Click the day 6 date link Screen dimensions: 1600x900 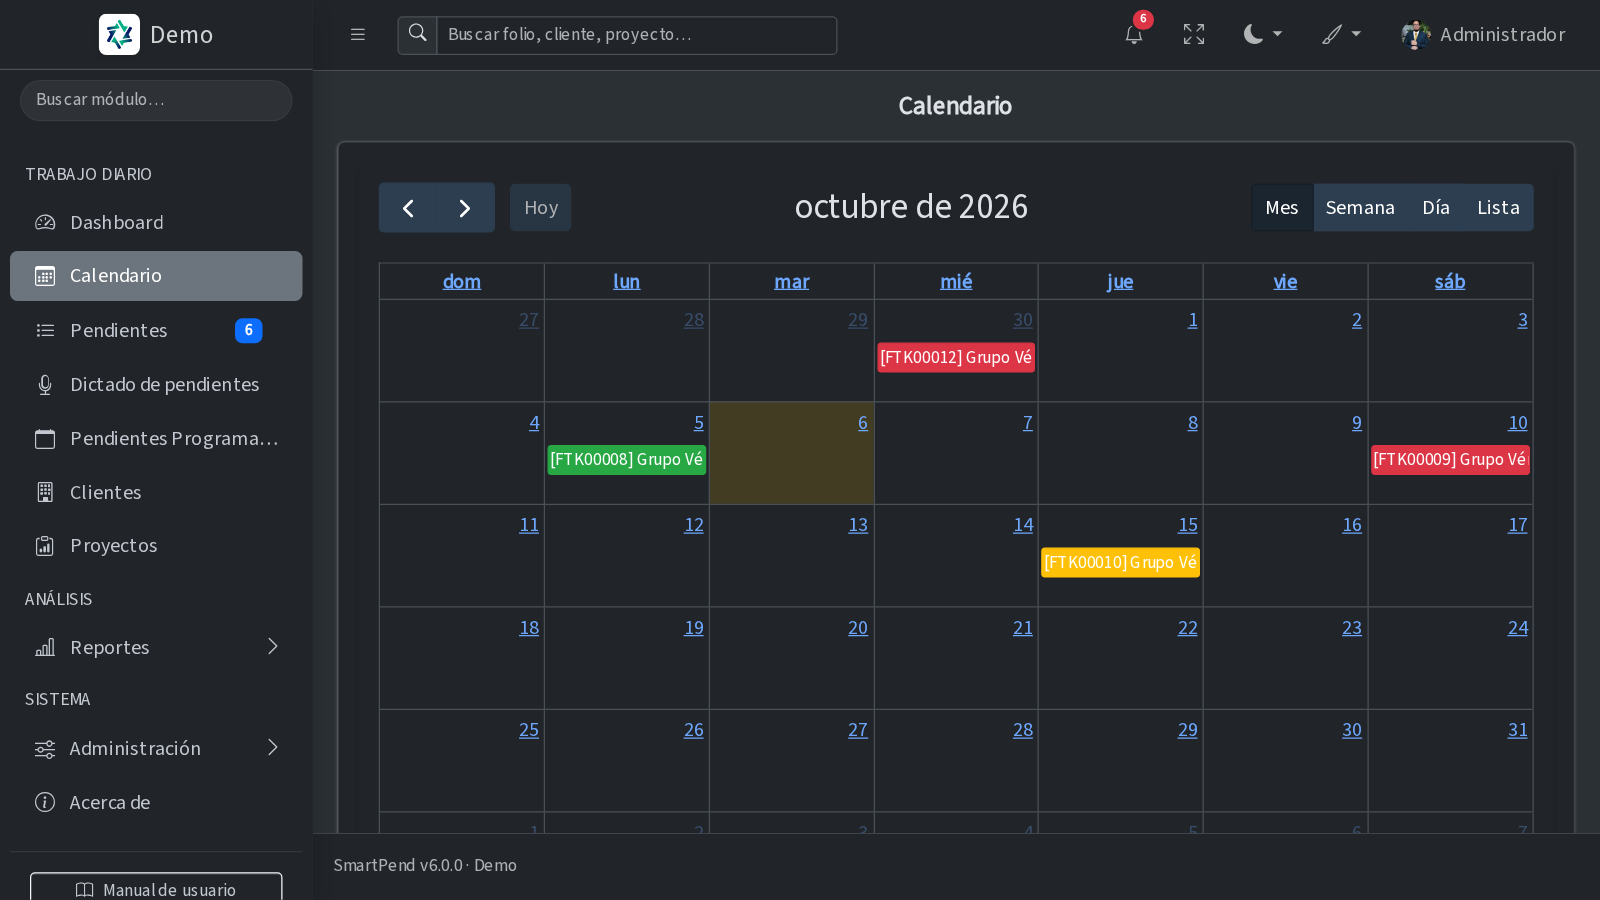[x=863, y=423]
